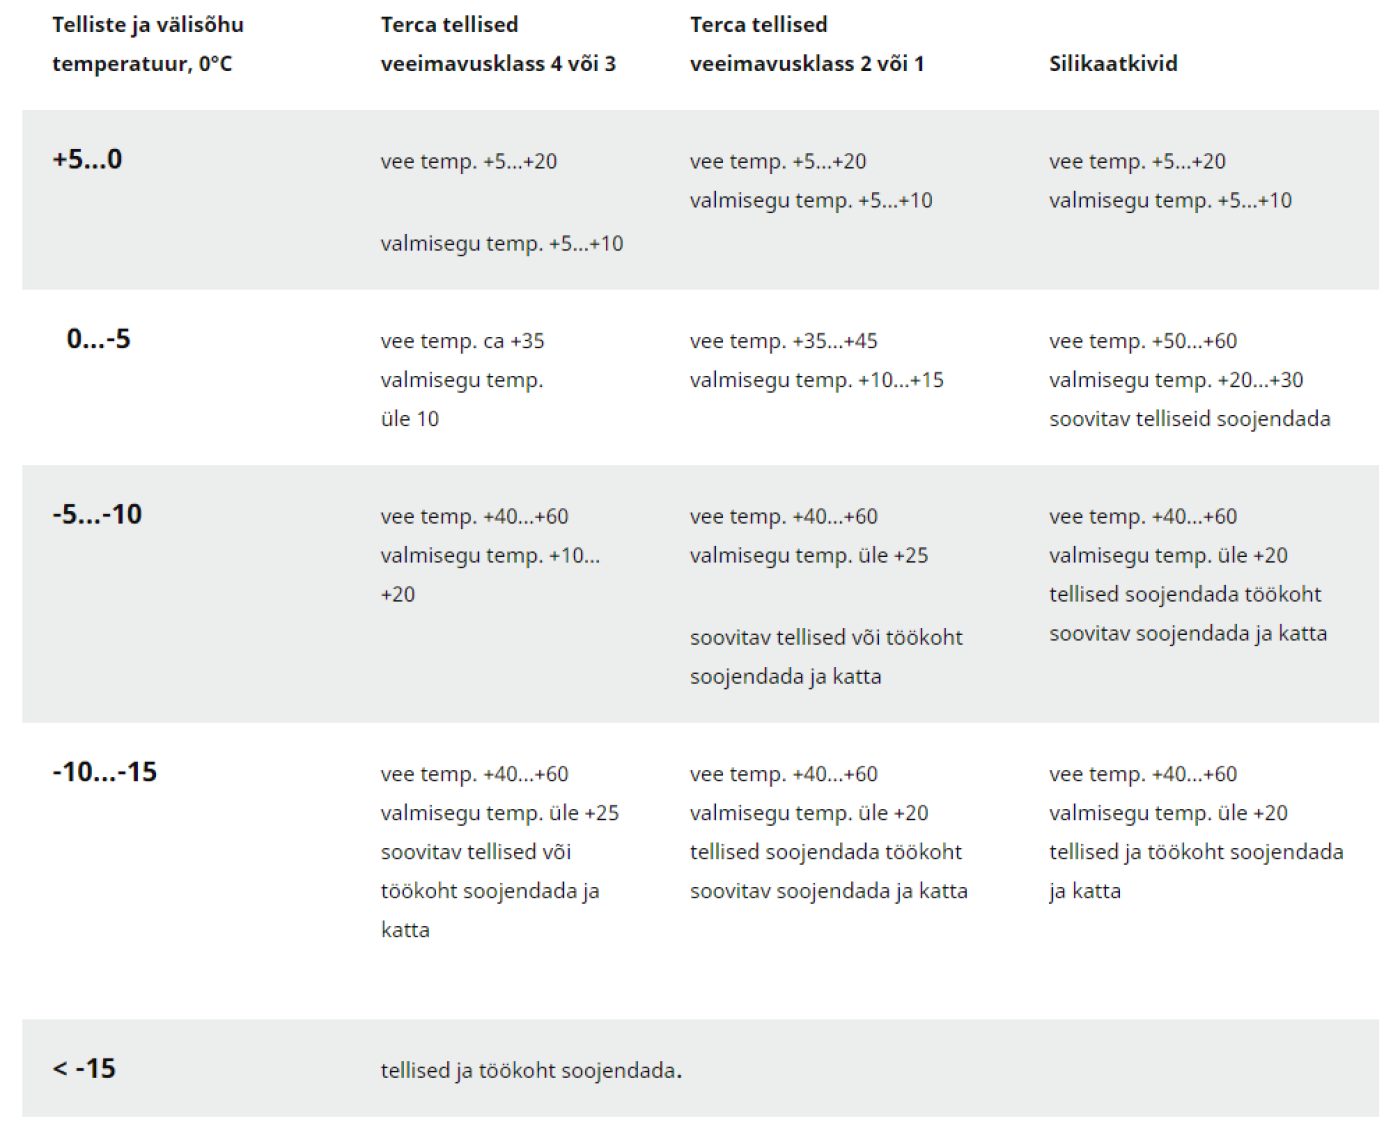Click the '< -15' row label

[84, 1069]
